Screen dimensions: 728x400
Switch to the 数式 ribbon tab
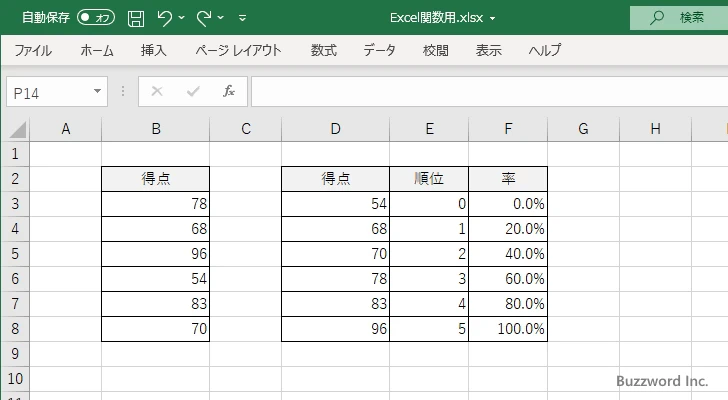click(323, 50)
